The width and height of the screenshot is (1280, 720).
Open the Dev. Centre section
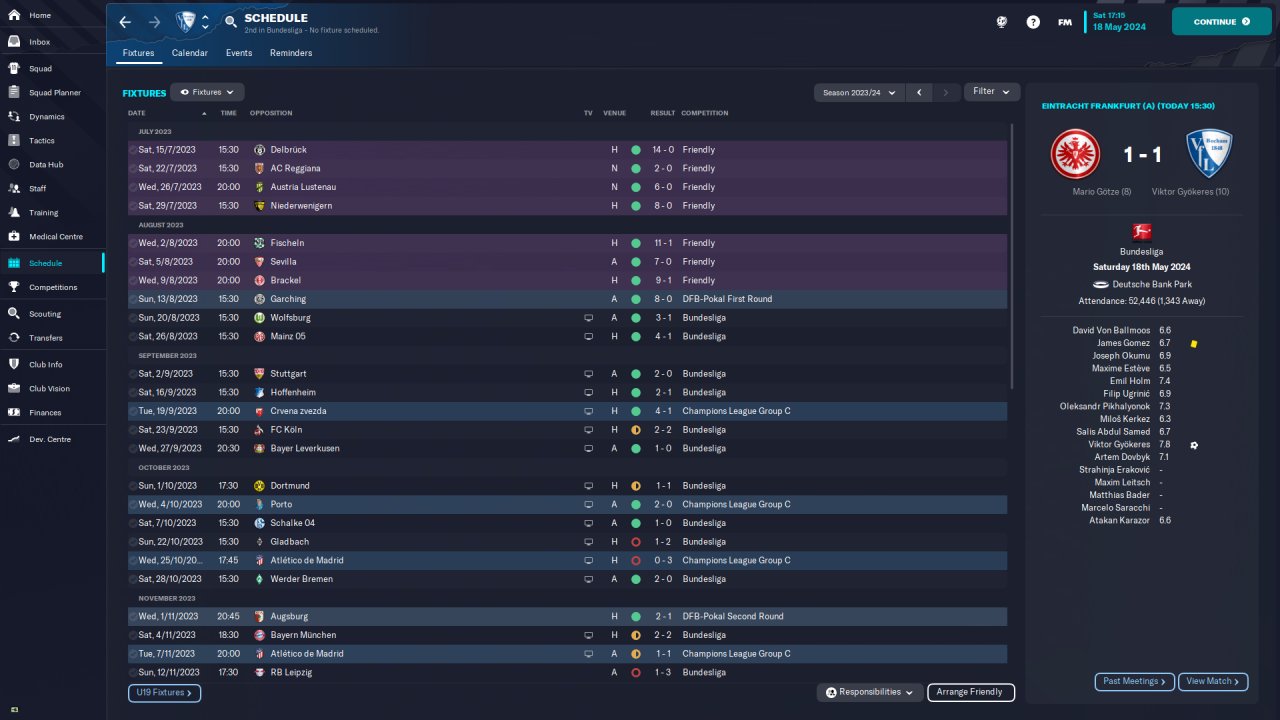click(x=52, y=439)
